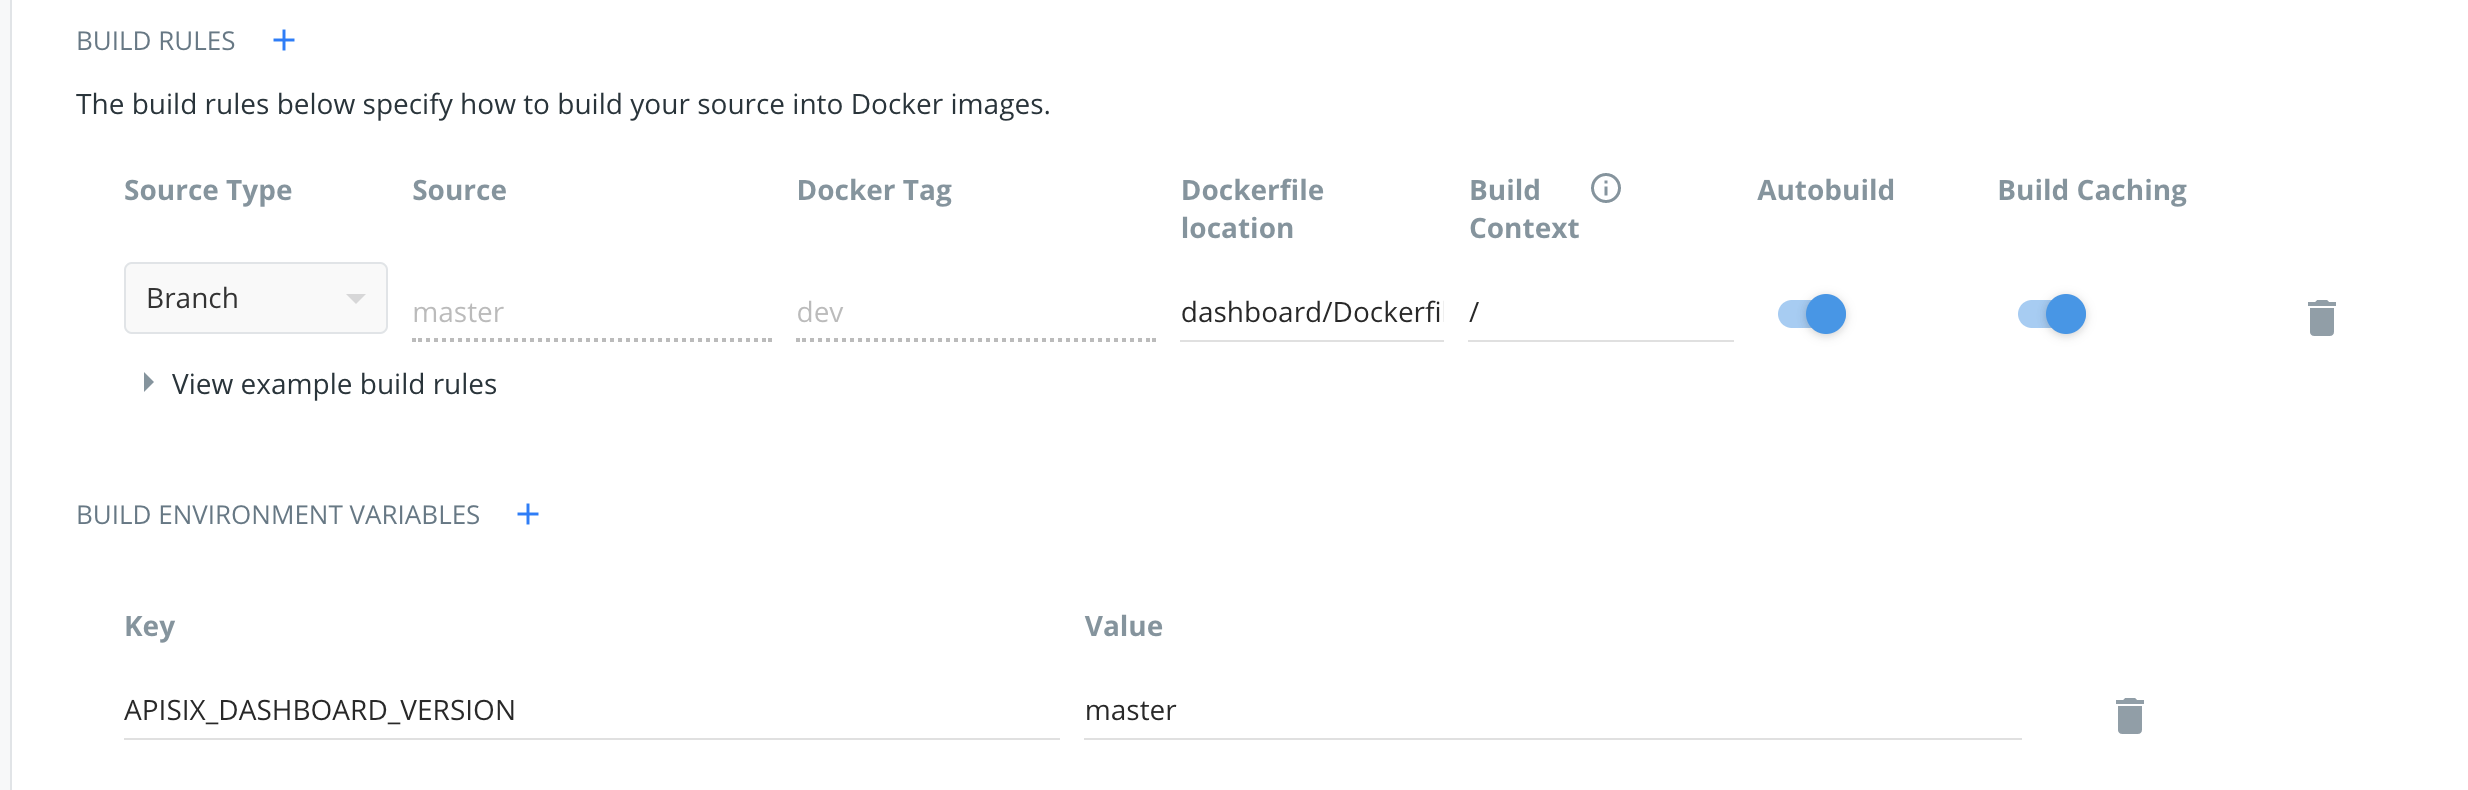This screenshot has height=790, width=2468.
Task: Edit the Docker Tag field showing dev
Action: click(x=975, y=313)
